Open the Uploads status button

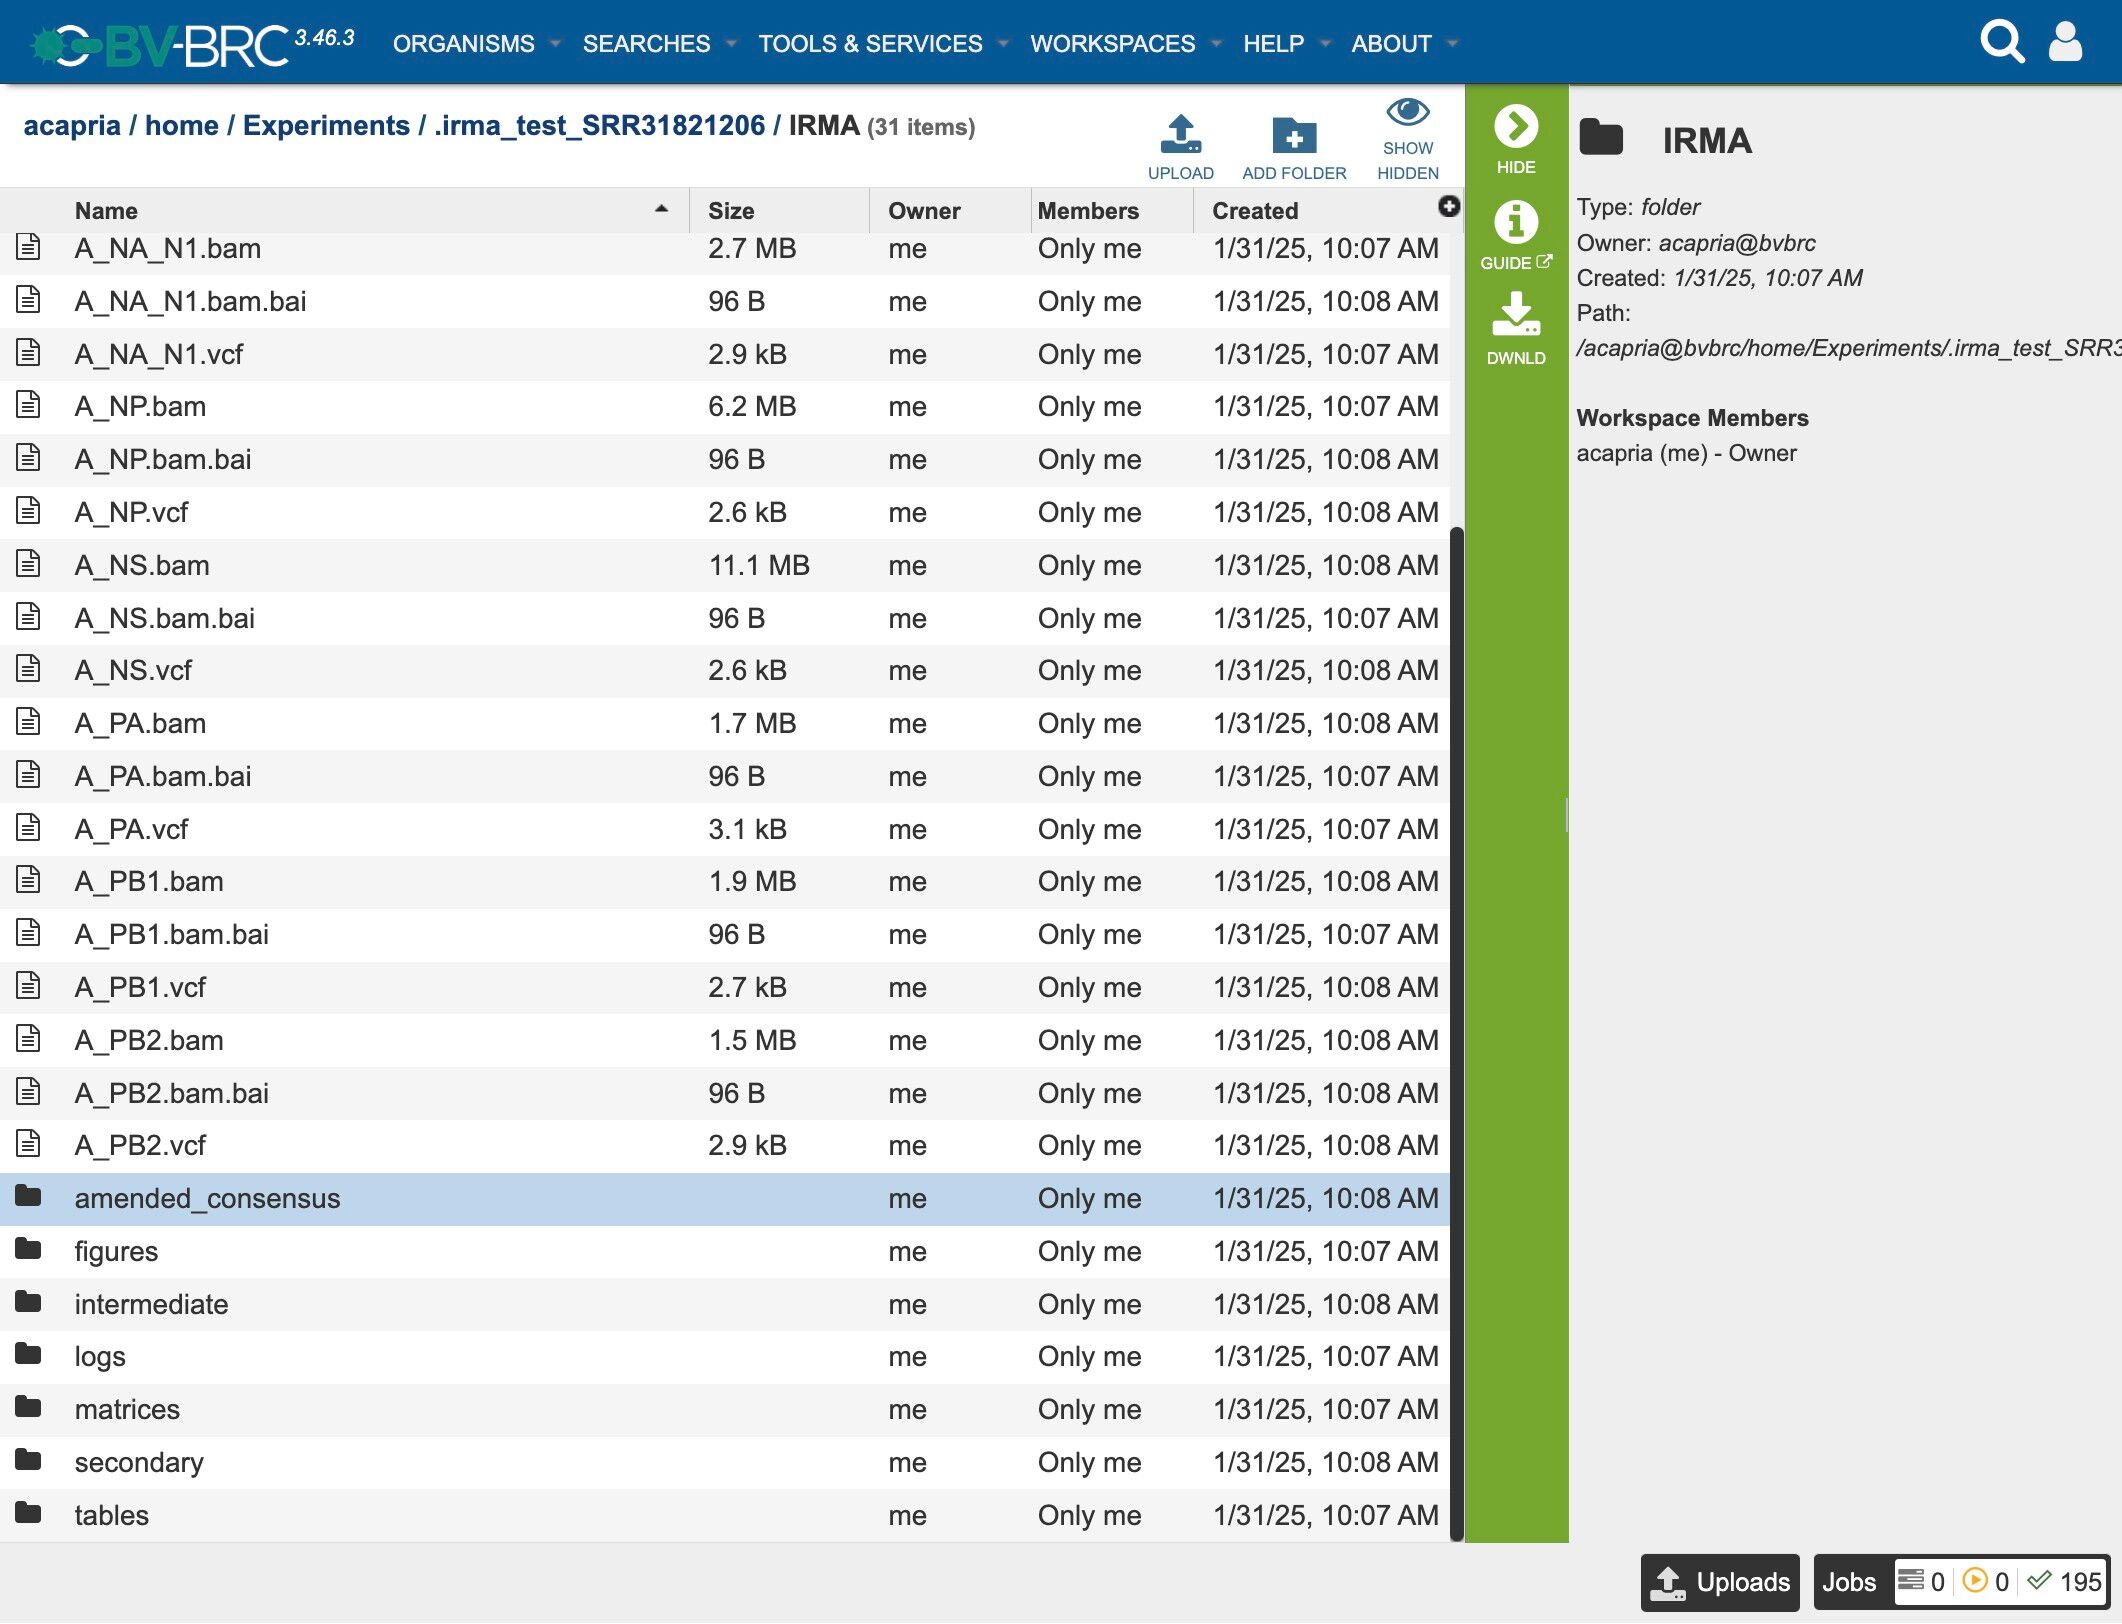coord(1720,1582)
